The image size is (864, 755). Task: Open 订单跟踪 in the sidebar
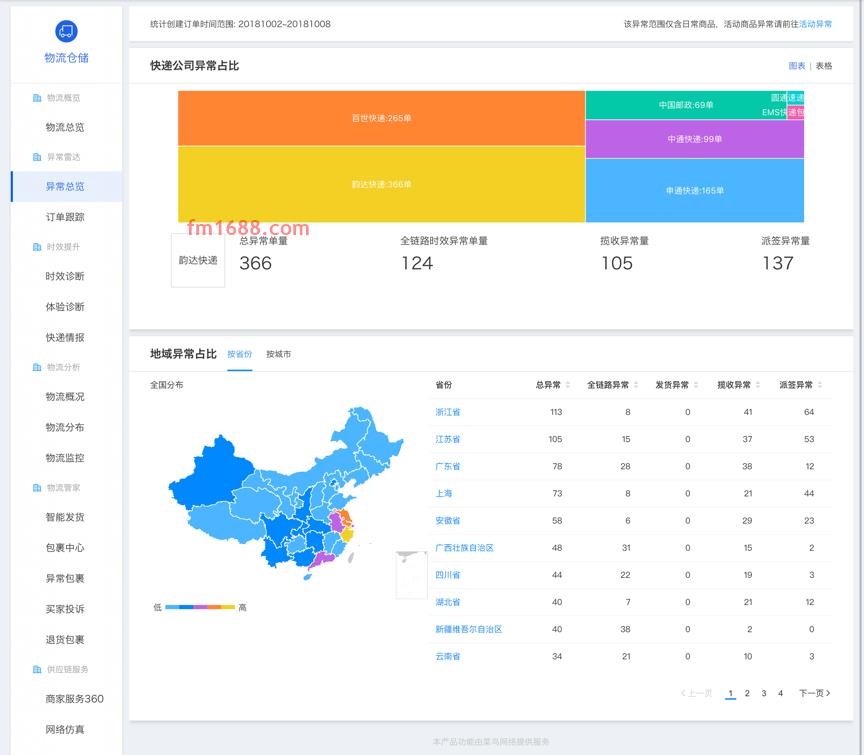[x=65, y=217]
